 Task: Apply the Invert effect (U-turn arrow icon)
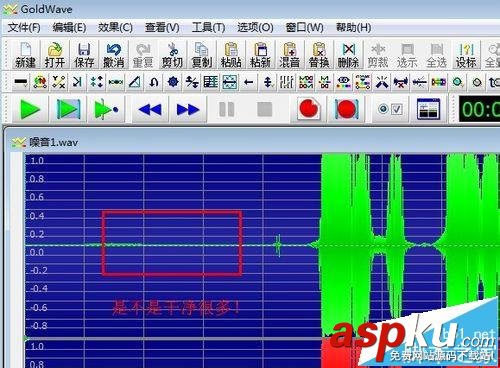(154, 82)
